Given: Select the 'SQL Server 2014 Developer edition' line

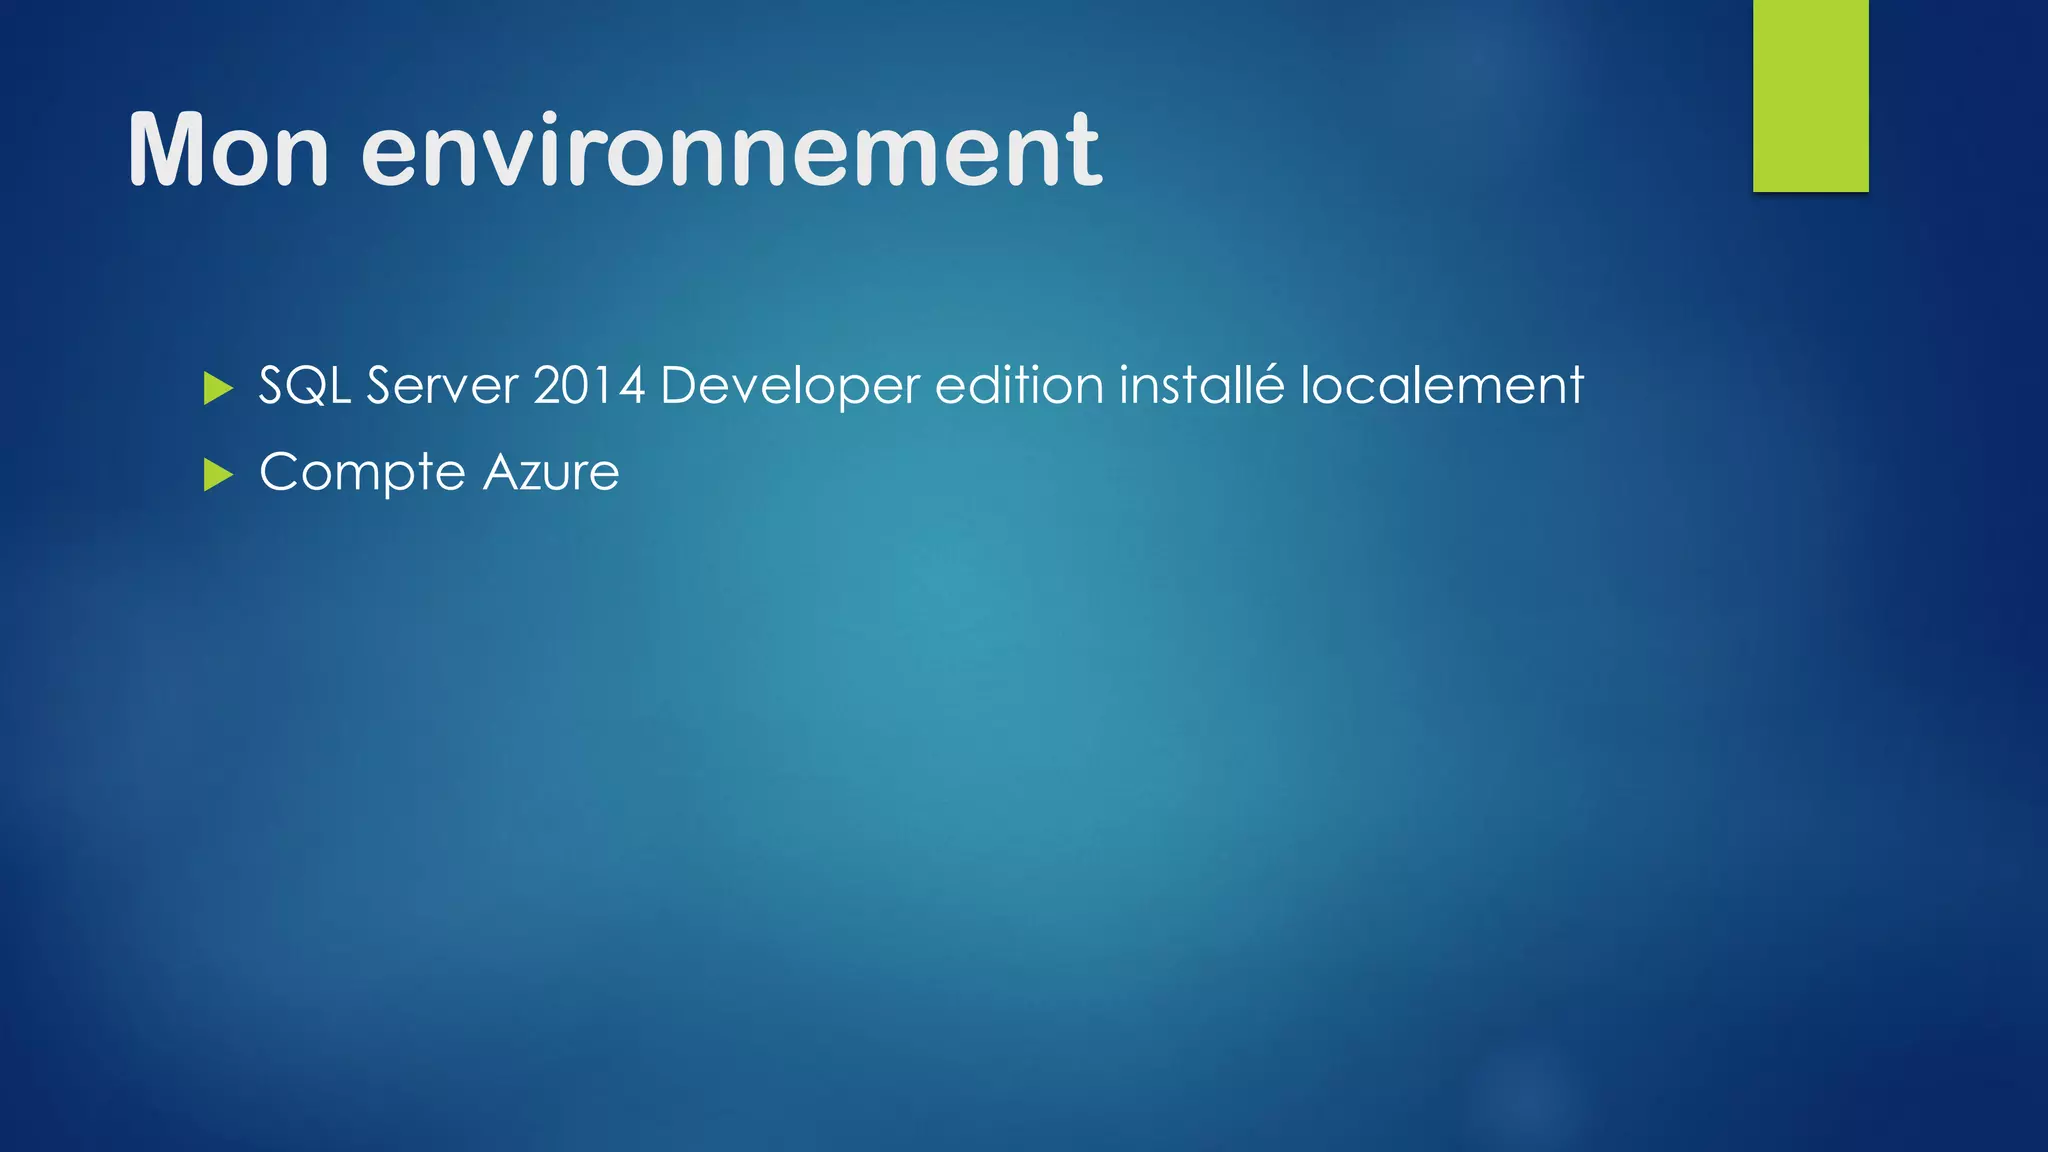Looking at the screenshot, I should coord(921,386).
